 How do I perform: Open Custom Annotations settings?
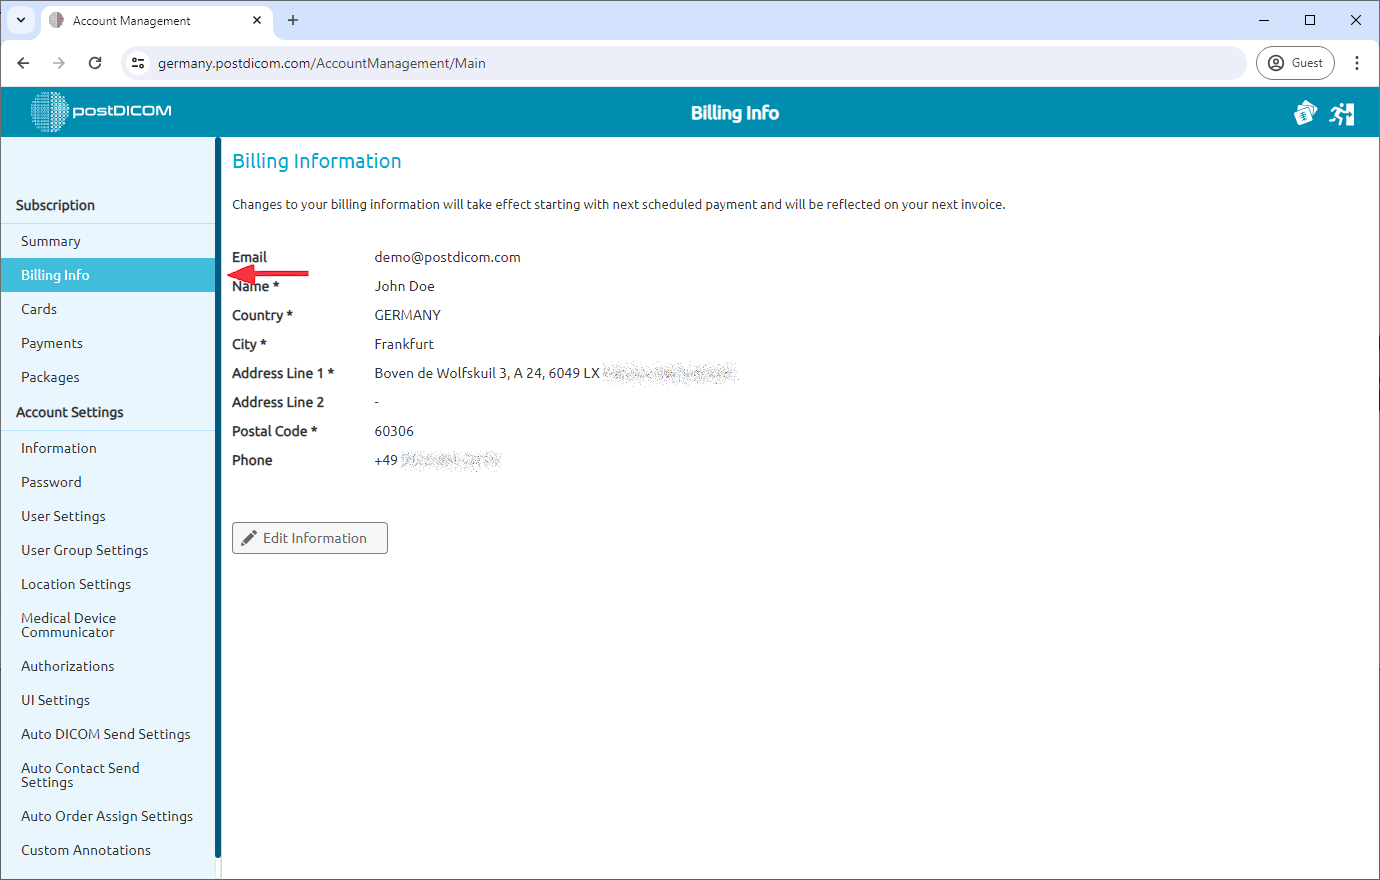coord(85,849)
